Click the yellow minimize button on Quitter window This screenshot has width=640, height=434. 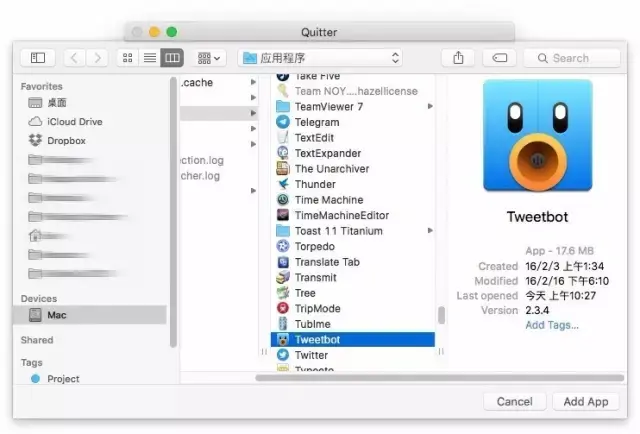pos(154,32)
